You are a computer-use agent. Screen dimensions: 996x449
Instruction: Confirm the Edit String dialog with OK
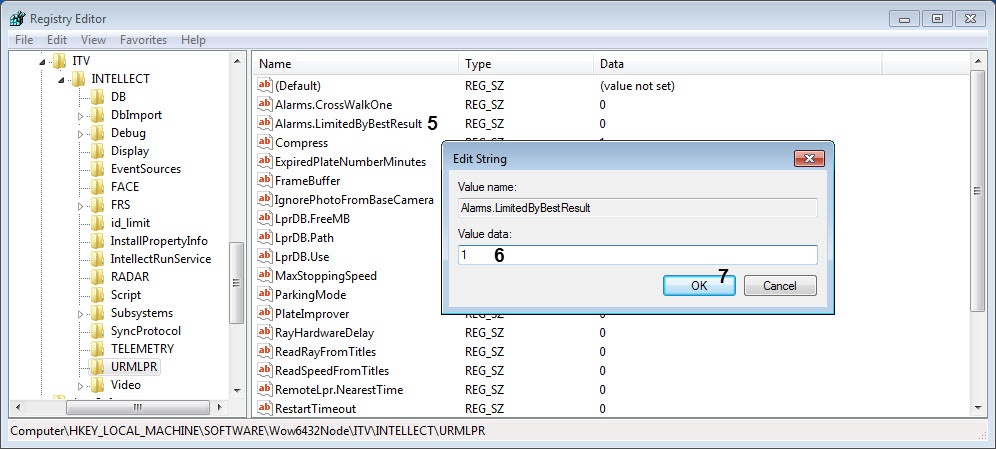[699, 285]
